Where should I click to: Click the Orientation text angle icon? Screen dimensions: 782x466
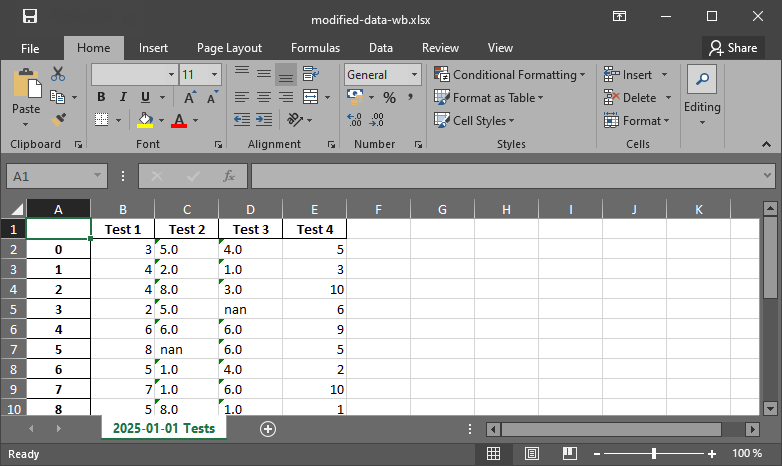(295, 120)
